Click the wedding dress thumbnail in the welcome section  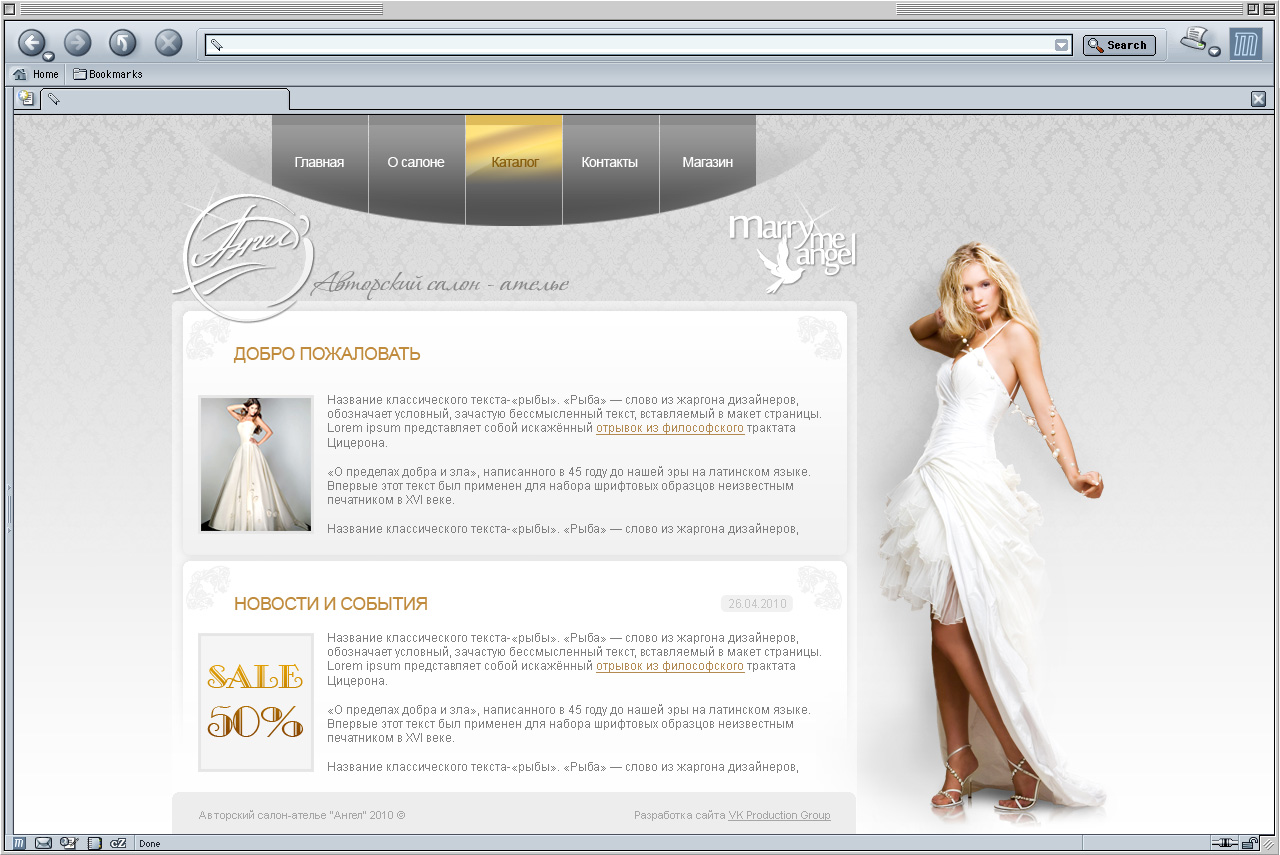(256, 464)
